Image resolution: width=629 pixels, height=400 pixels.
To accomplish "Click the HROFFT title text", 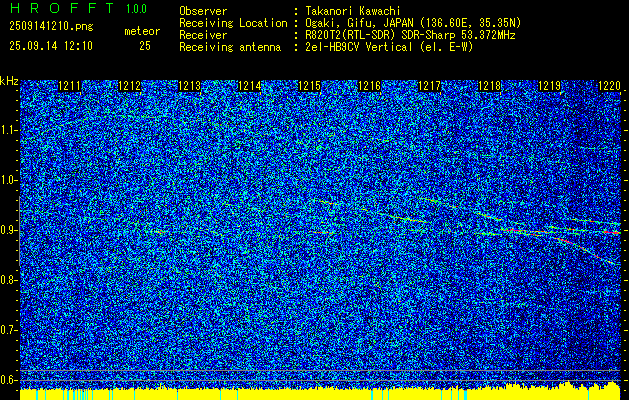I will 62,8.
